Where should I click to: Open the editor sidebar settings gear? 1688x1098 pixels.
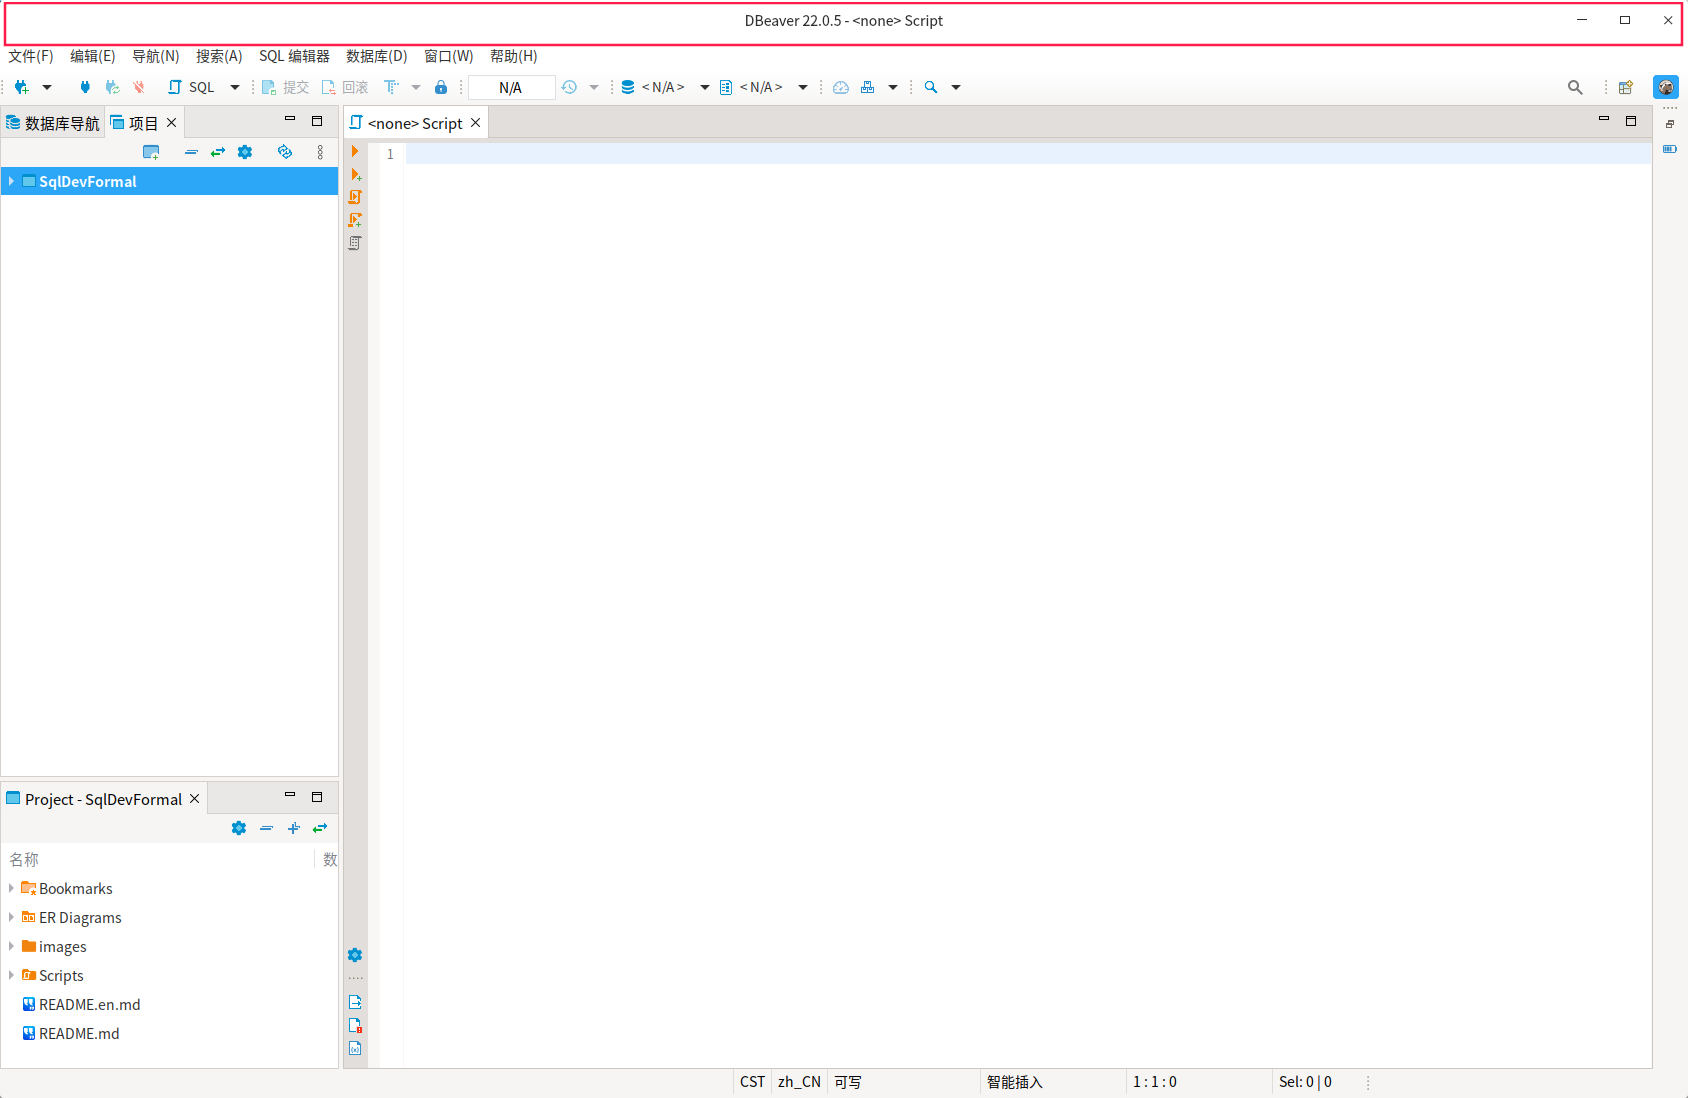[x=355, y=955]
